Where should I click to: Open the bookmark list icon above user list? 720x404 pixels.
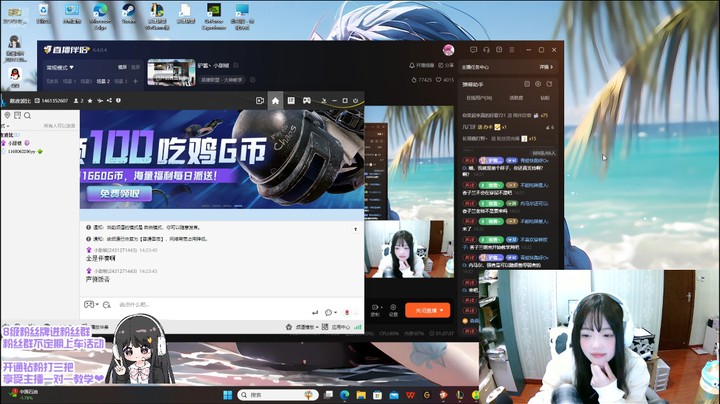pos(17,115)
